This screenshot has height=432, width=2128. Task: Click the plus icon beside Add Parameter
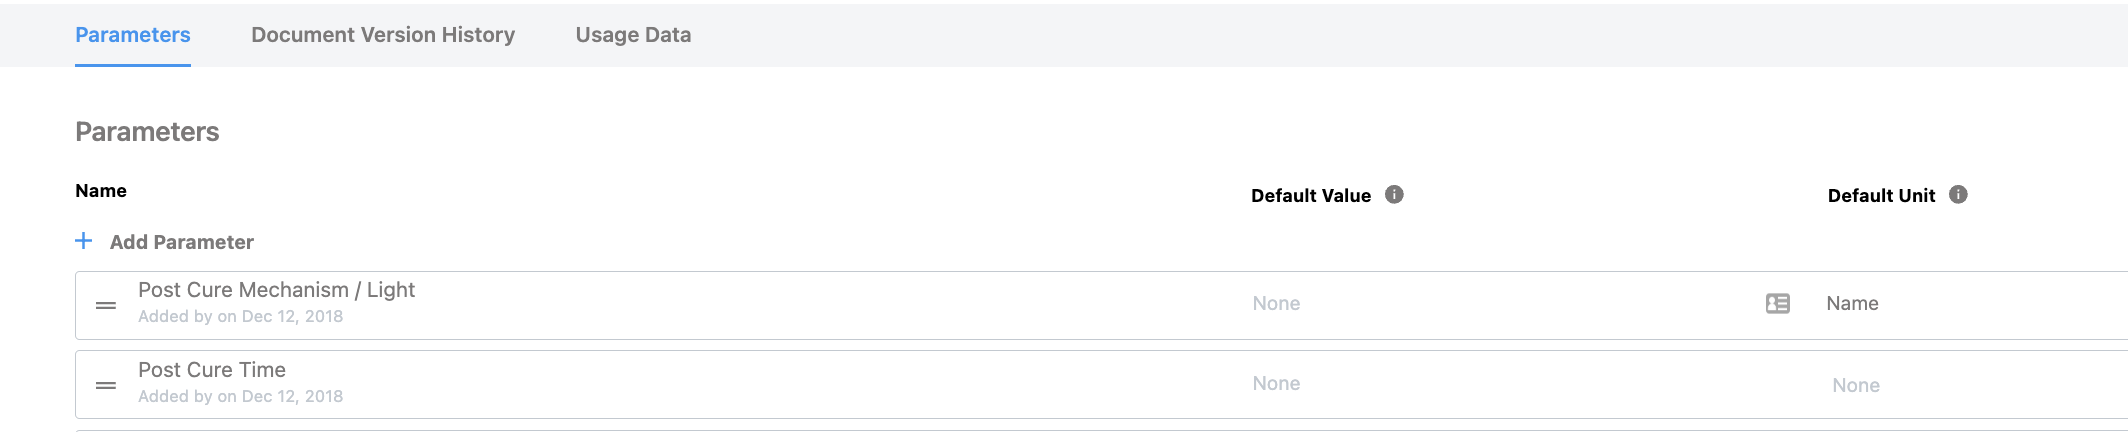pos(84,241)
